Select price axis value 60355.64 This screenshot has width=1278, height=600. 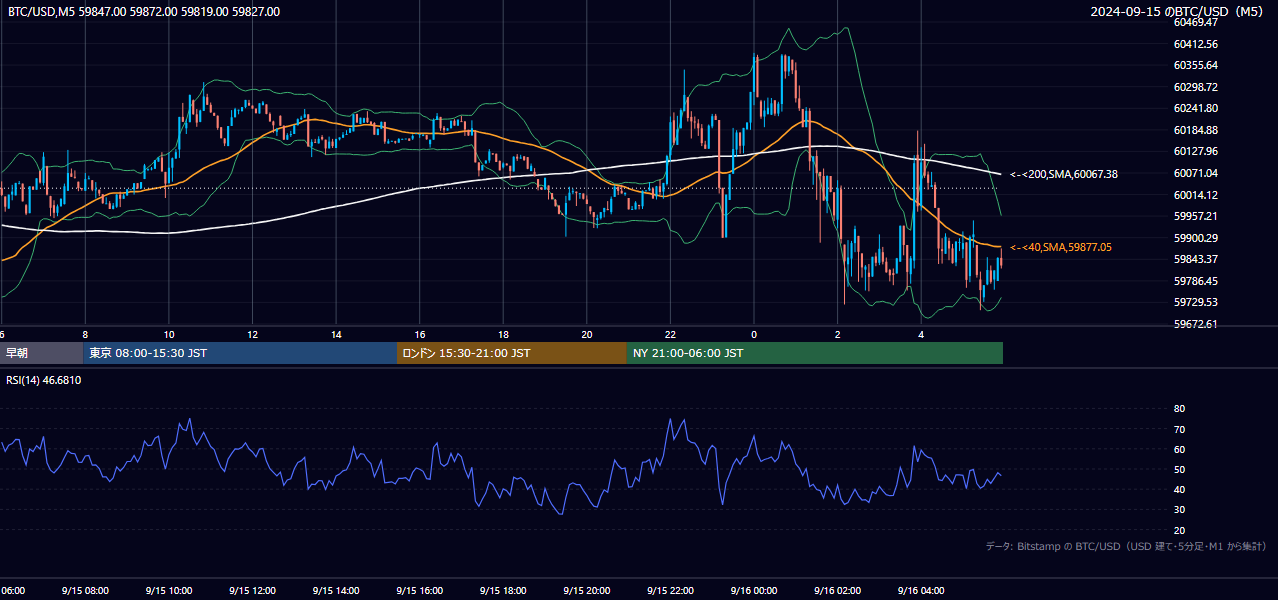(x=1196, y=65)
